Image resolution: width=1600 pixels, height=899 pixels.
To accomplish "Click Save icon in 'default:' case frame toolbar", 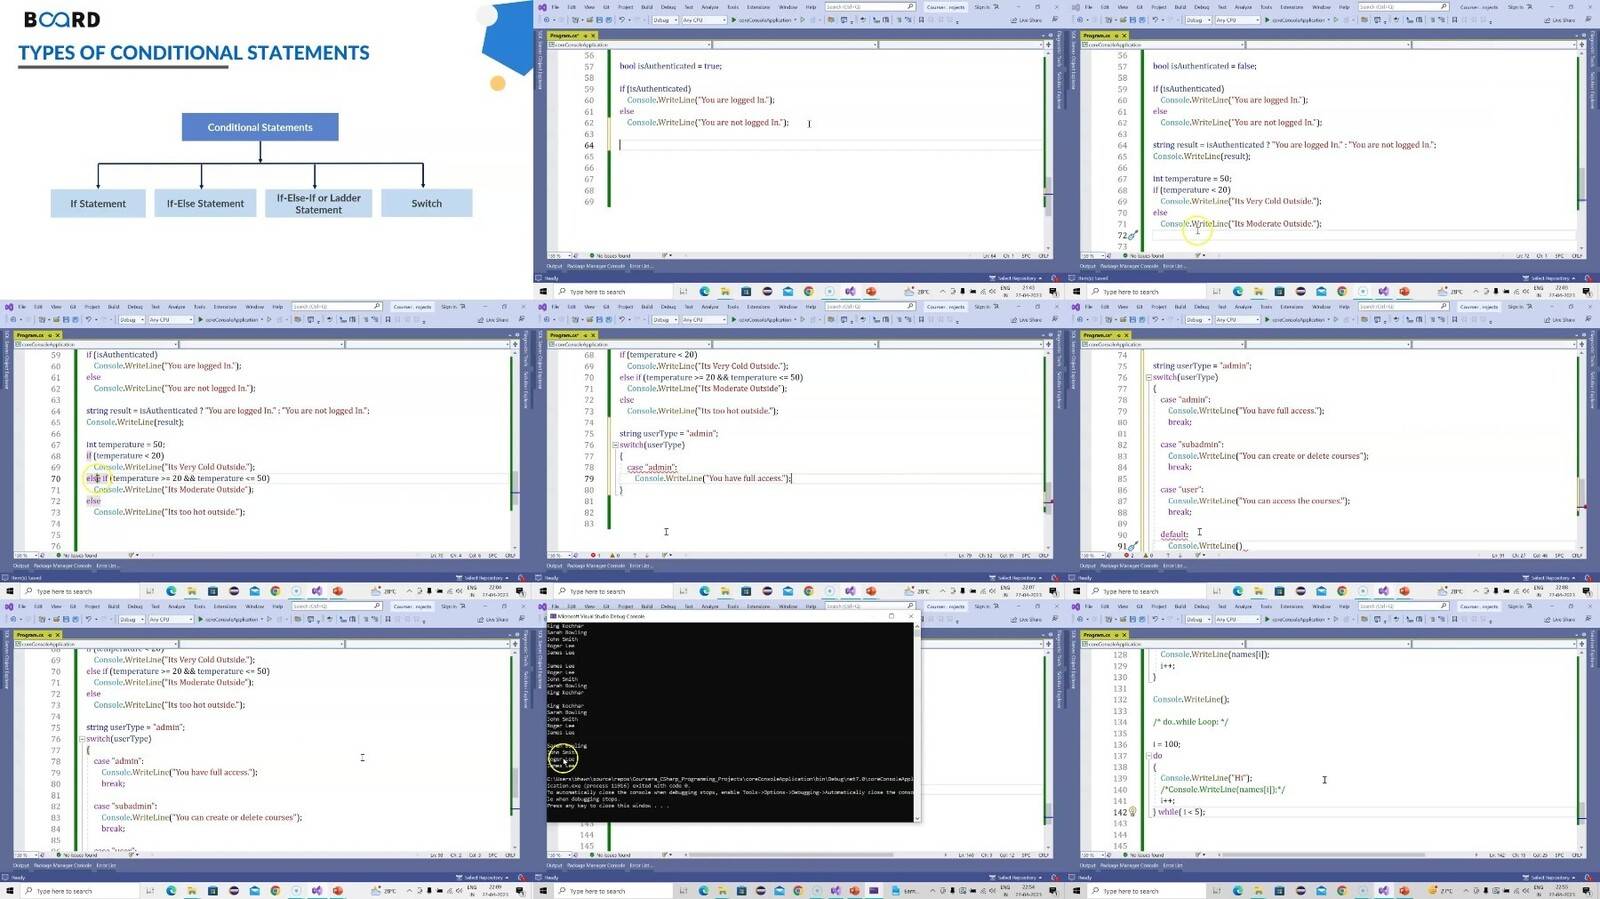I will [x=1132, y=320].
